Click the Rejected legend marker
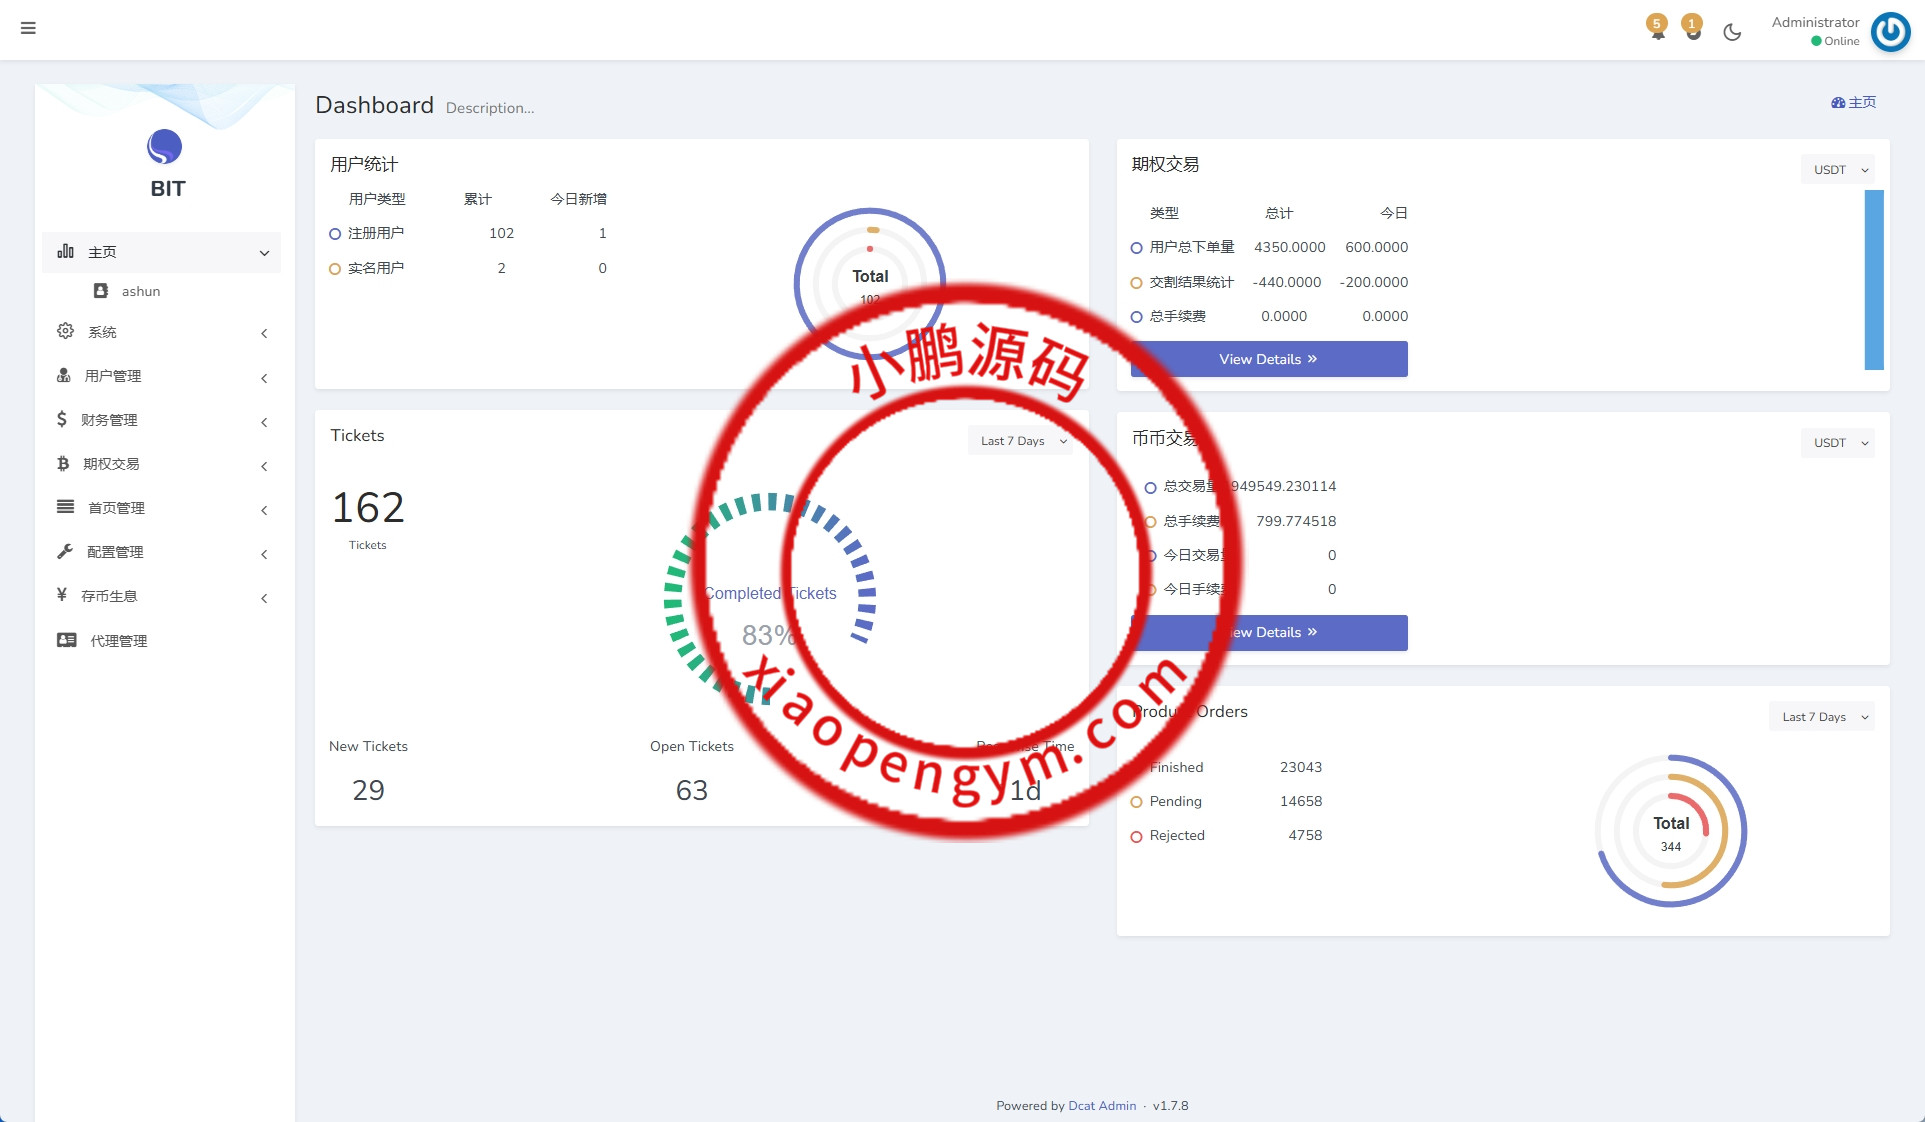This screenshot has height=1122, width=1925. [1136, 837]
